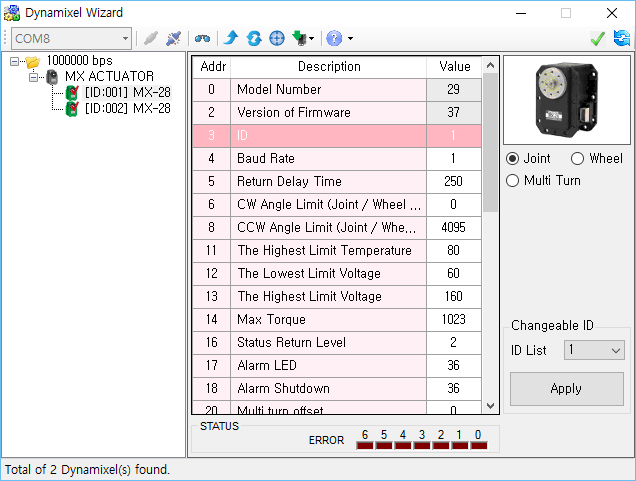Open the ID List dropdown
636x481 pixels.
tap(594, 350)
